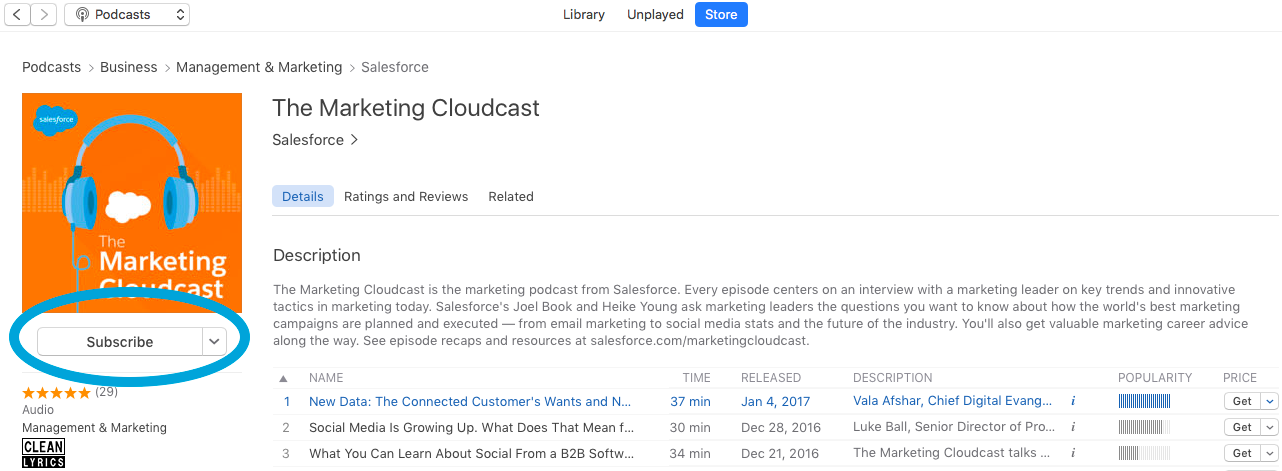Click the five-star rating display

point(57,392)
